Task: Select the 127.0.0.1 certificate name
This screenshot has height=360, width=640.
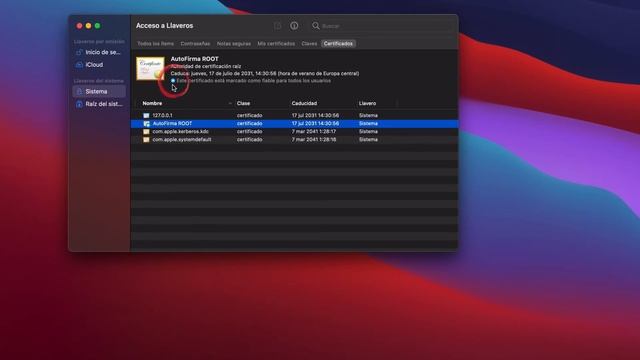Action: 162,116
